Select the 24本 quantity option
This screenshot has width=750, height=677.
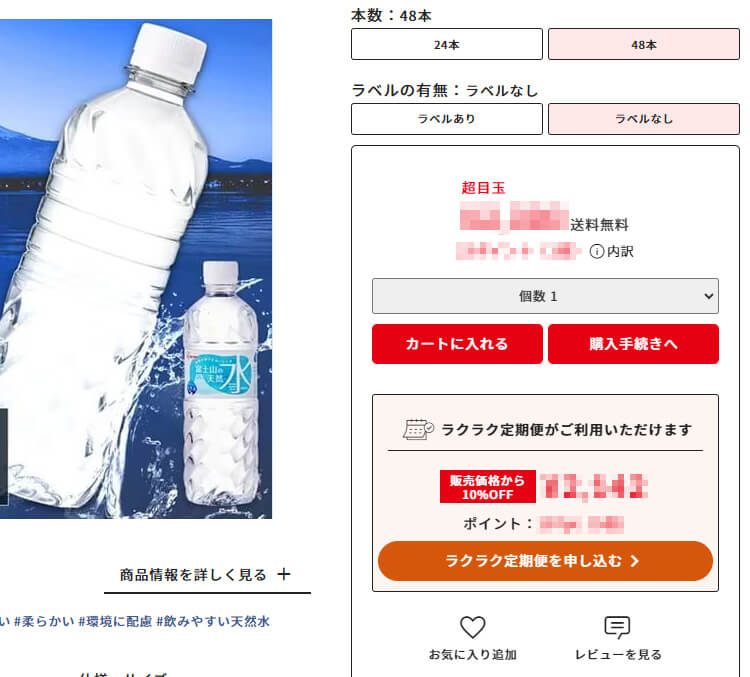click(447, 44)
